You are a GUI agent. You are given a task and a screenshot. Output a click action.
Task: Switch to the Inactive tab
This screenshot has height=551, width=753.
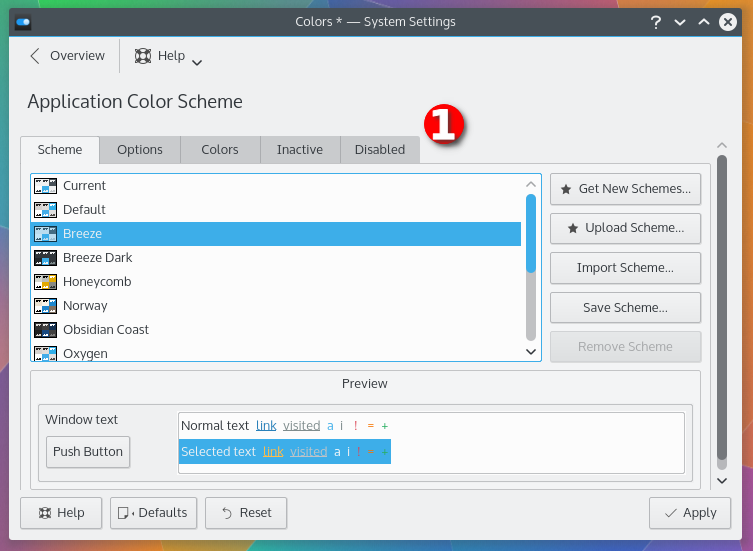300,150
